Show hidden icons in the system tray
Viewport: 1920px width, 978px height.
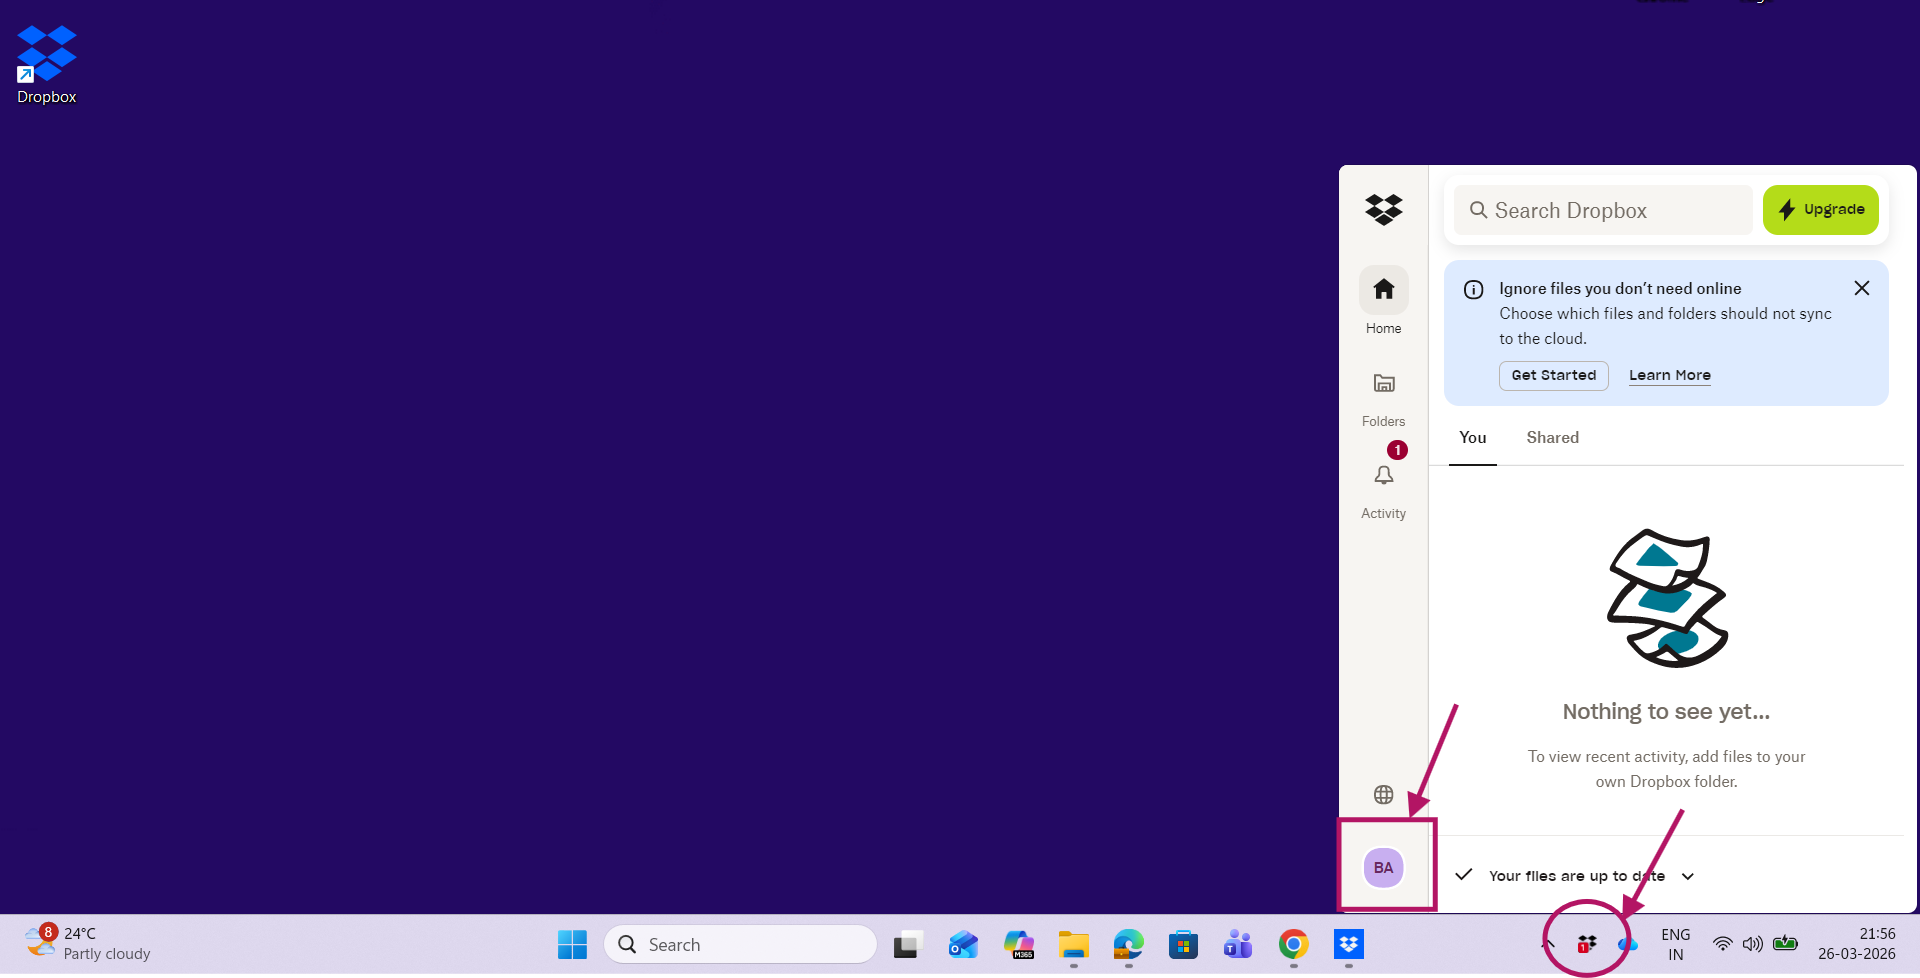(1546, 943)
